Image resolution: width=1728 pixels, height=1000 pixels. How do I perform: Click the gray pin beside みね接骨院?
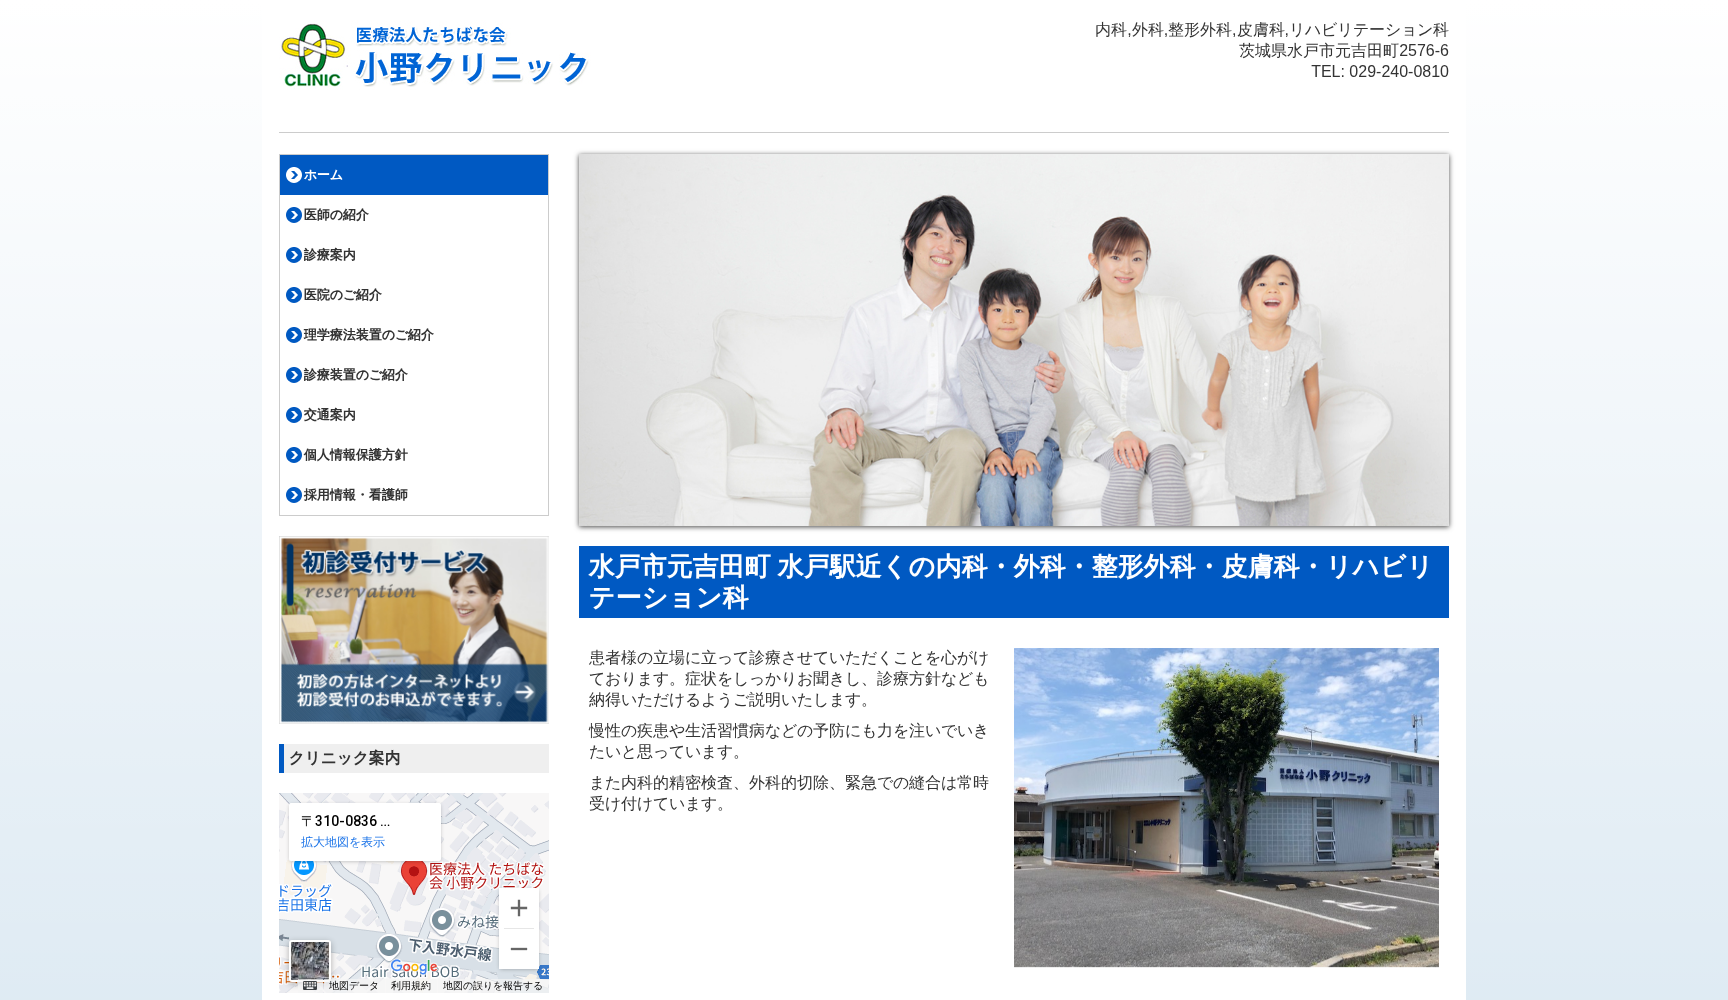(x=441, y=918)
